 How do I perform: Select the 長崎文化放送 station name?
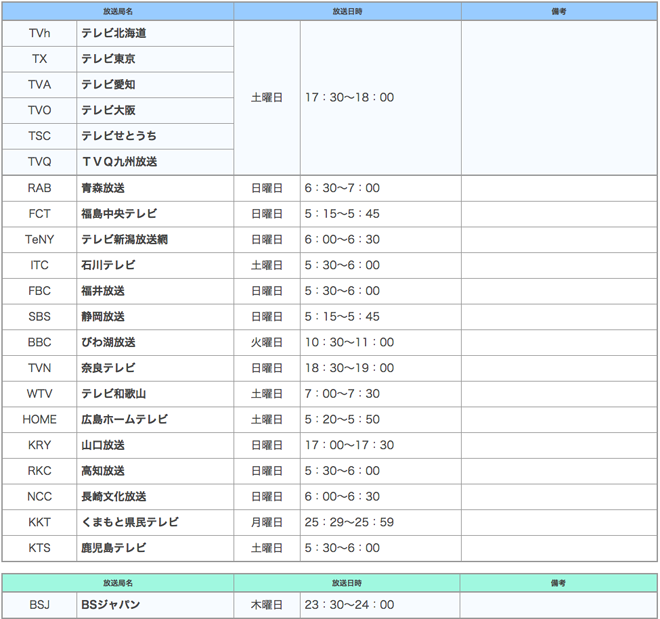point(114,496)
